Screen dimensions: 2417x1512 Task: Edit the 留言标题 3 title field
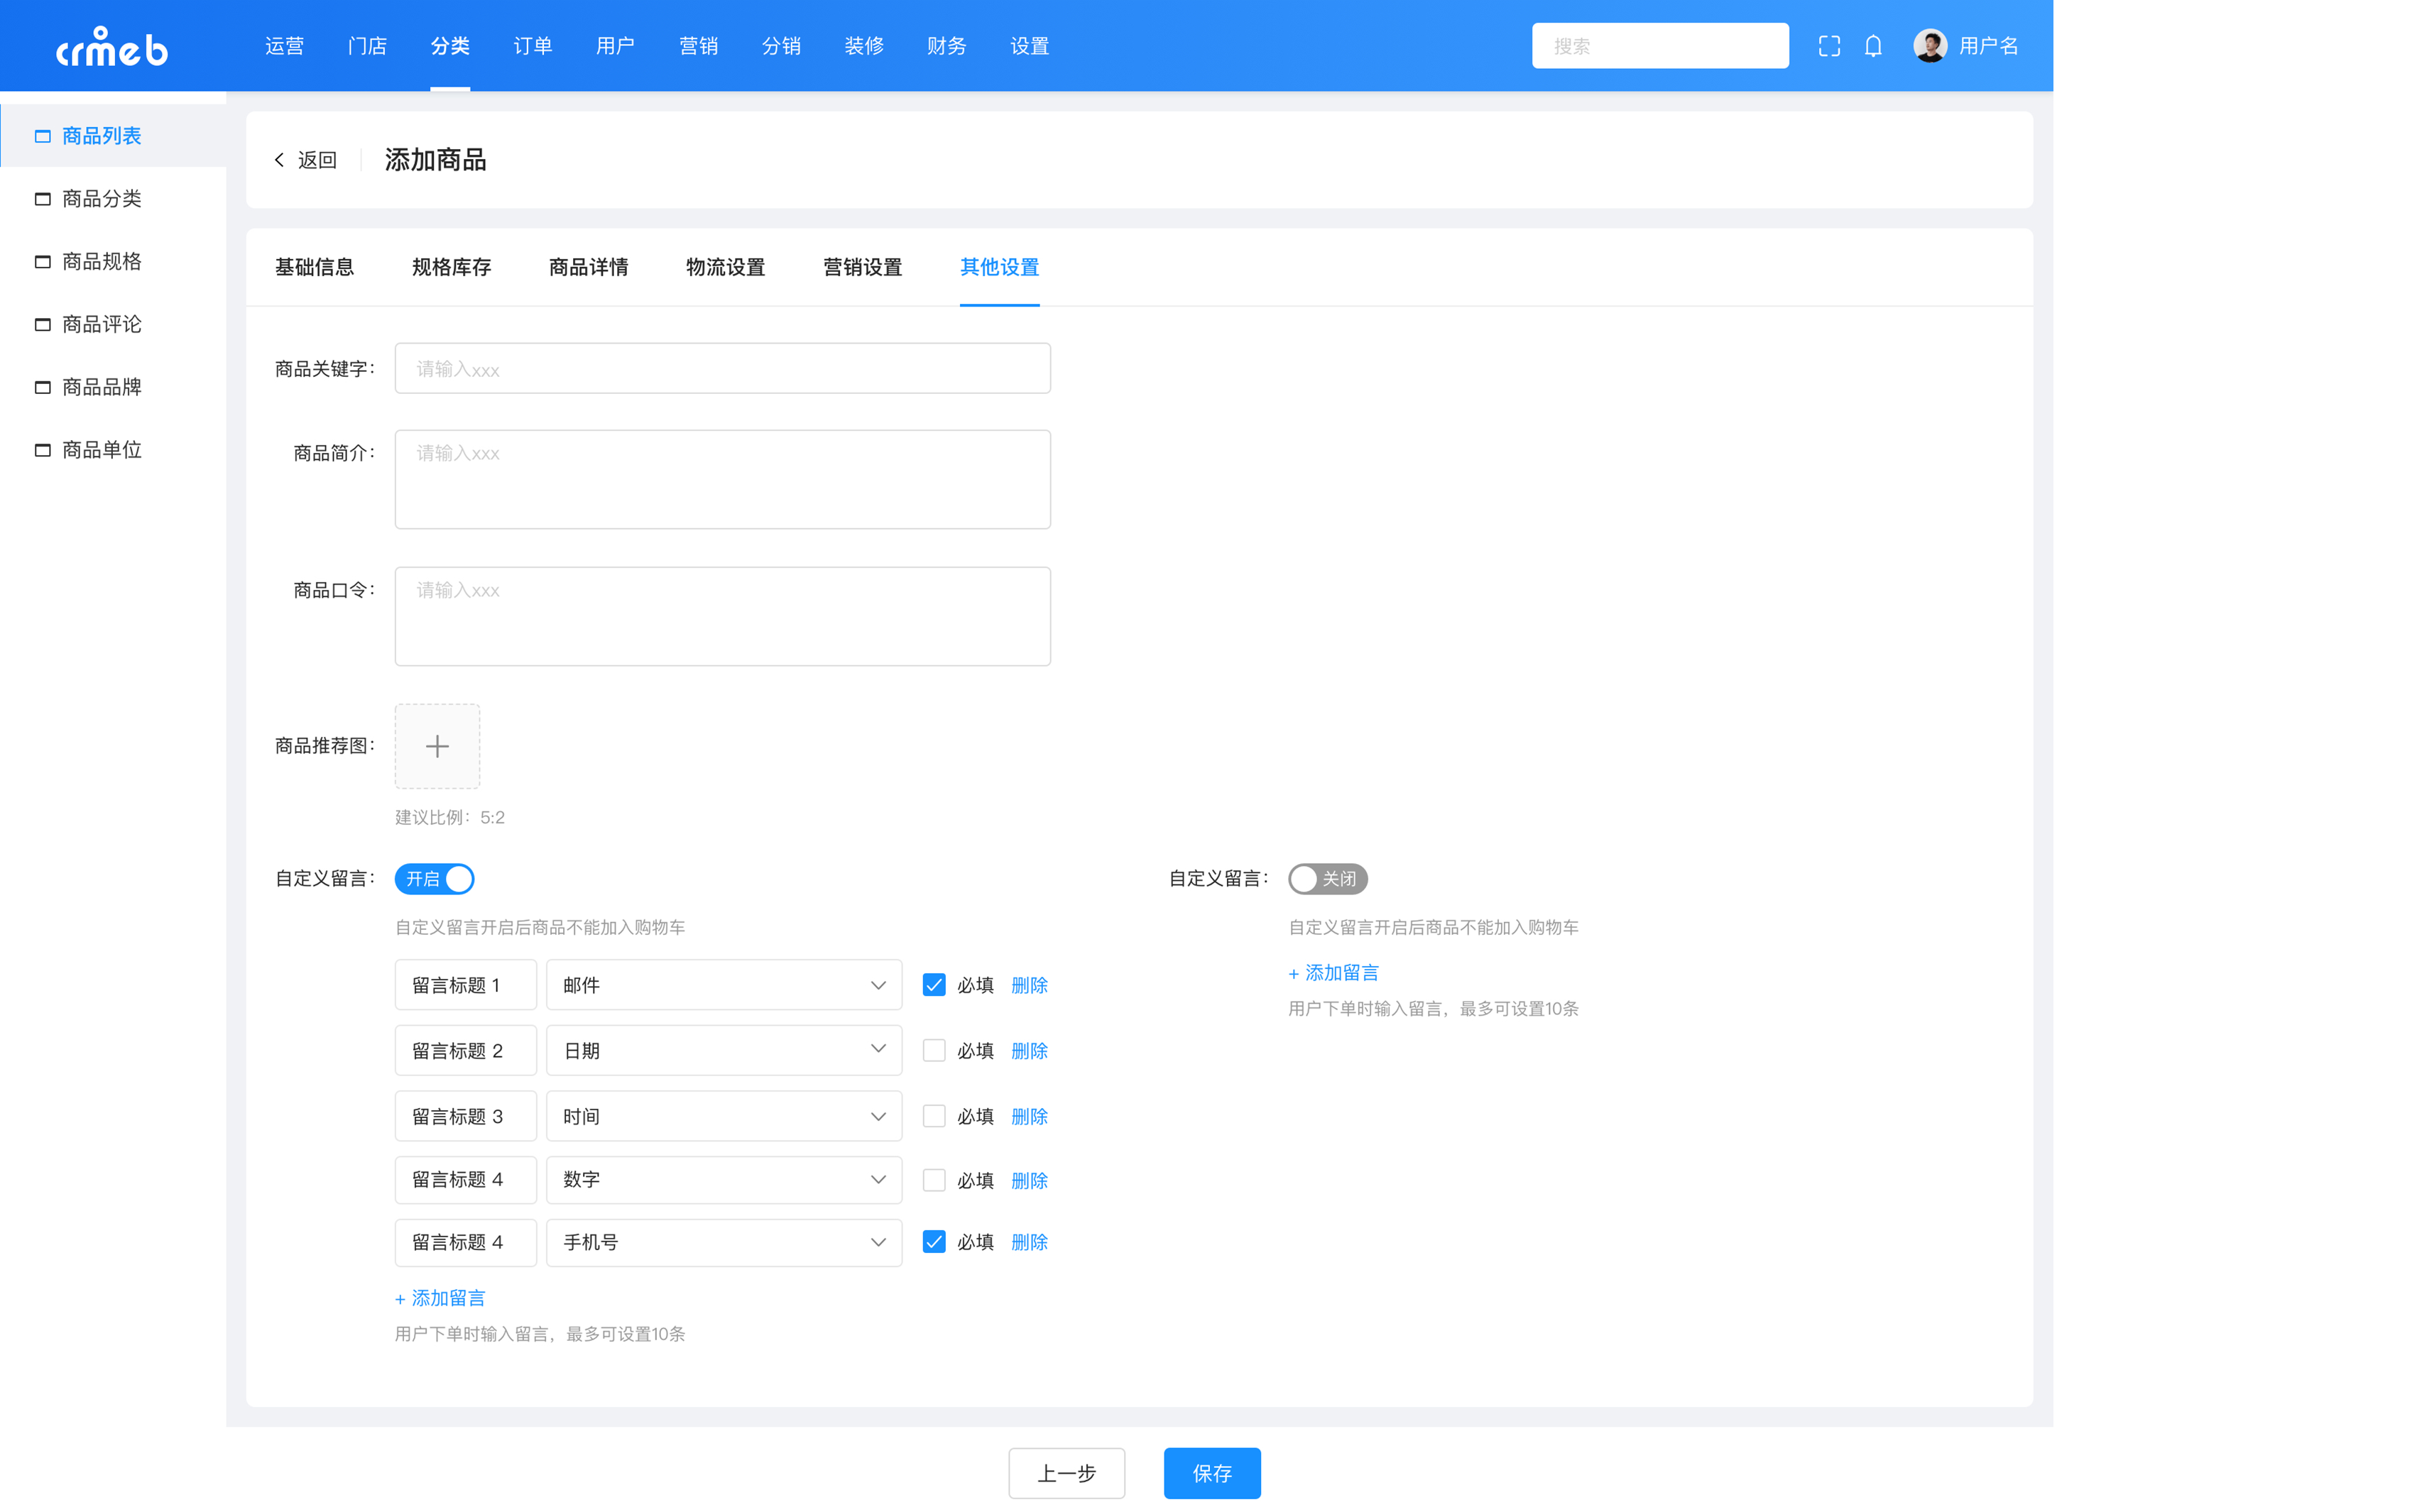point(465,1116)
